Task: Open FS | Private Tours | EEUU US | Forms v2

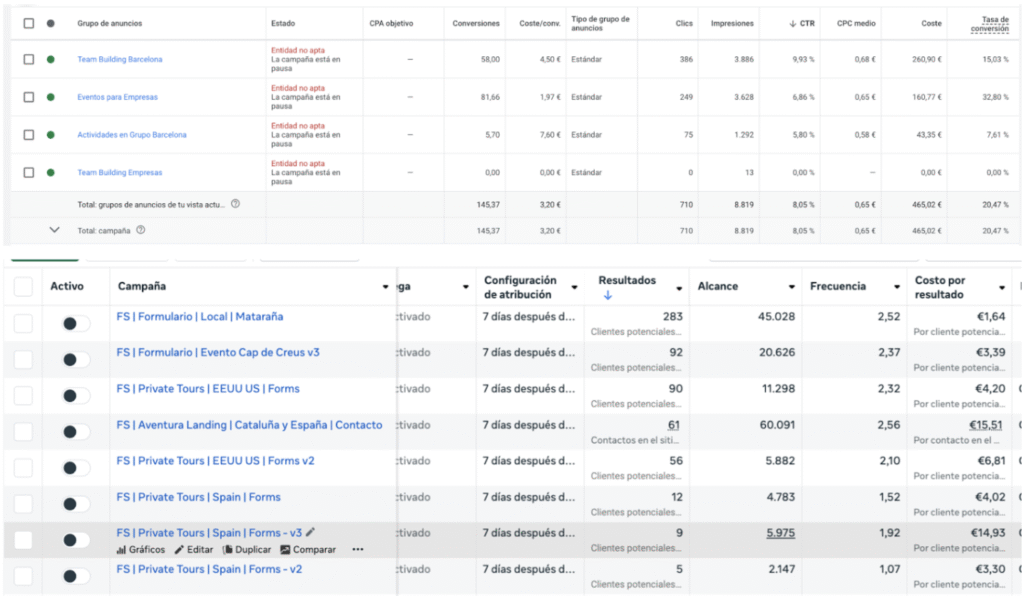Action: coord(215,461)
